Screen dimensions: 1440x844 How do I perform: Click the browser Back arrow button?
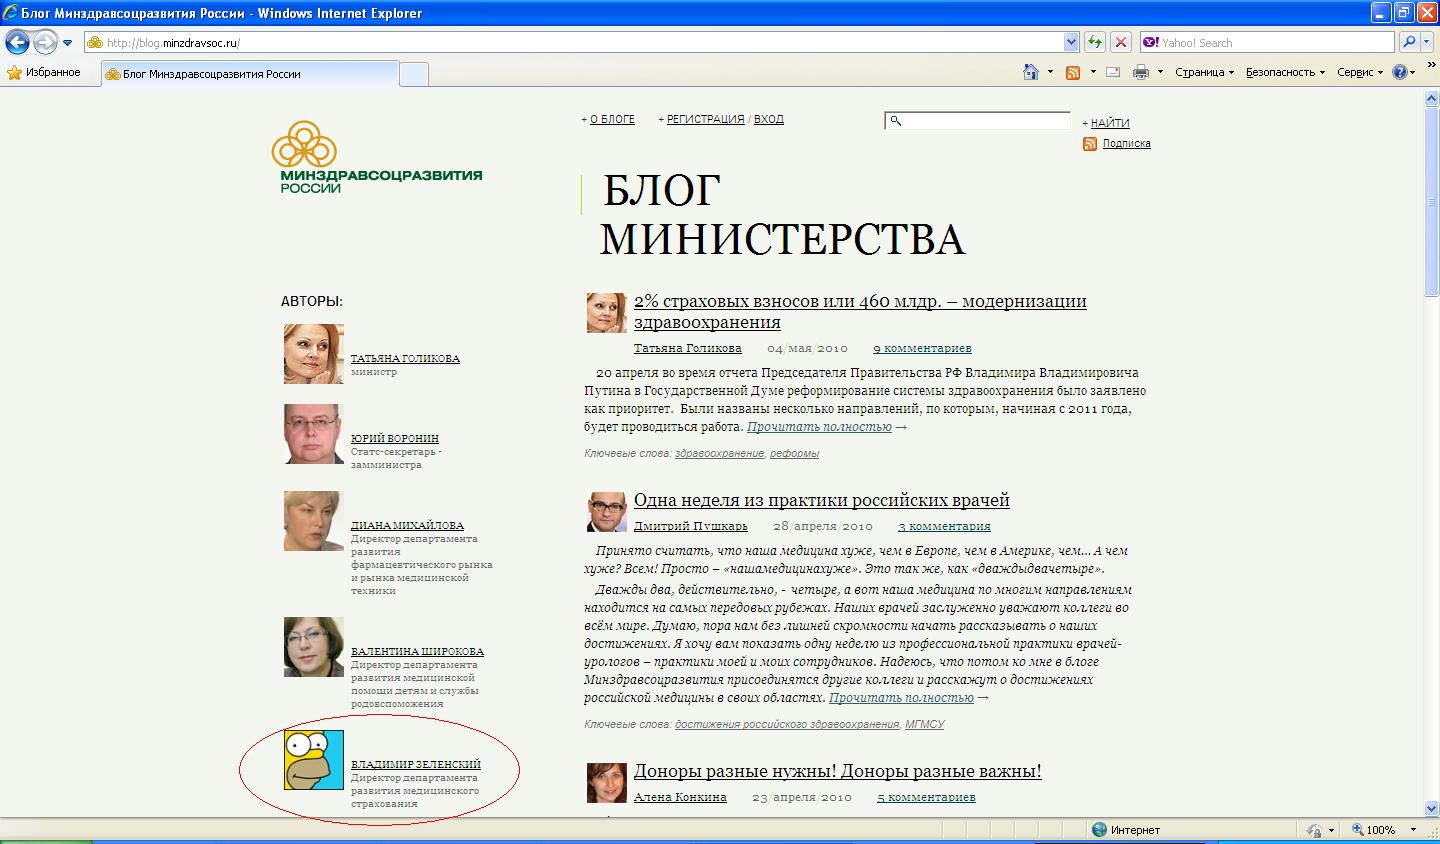(17, 42)
